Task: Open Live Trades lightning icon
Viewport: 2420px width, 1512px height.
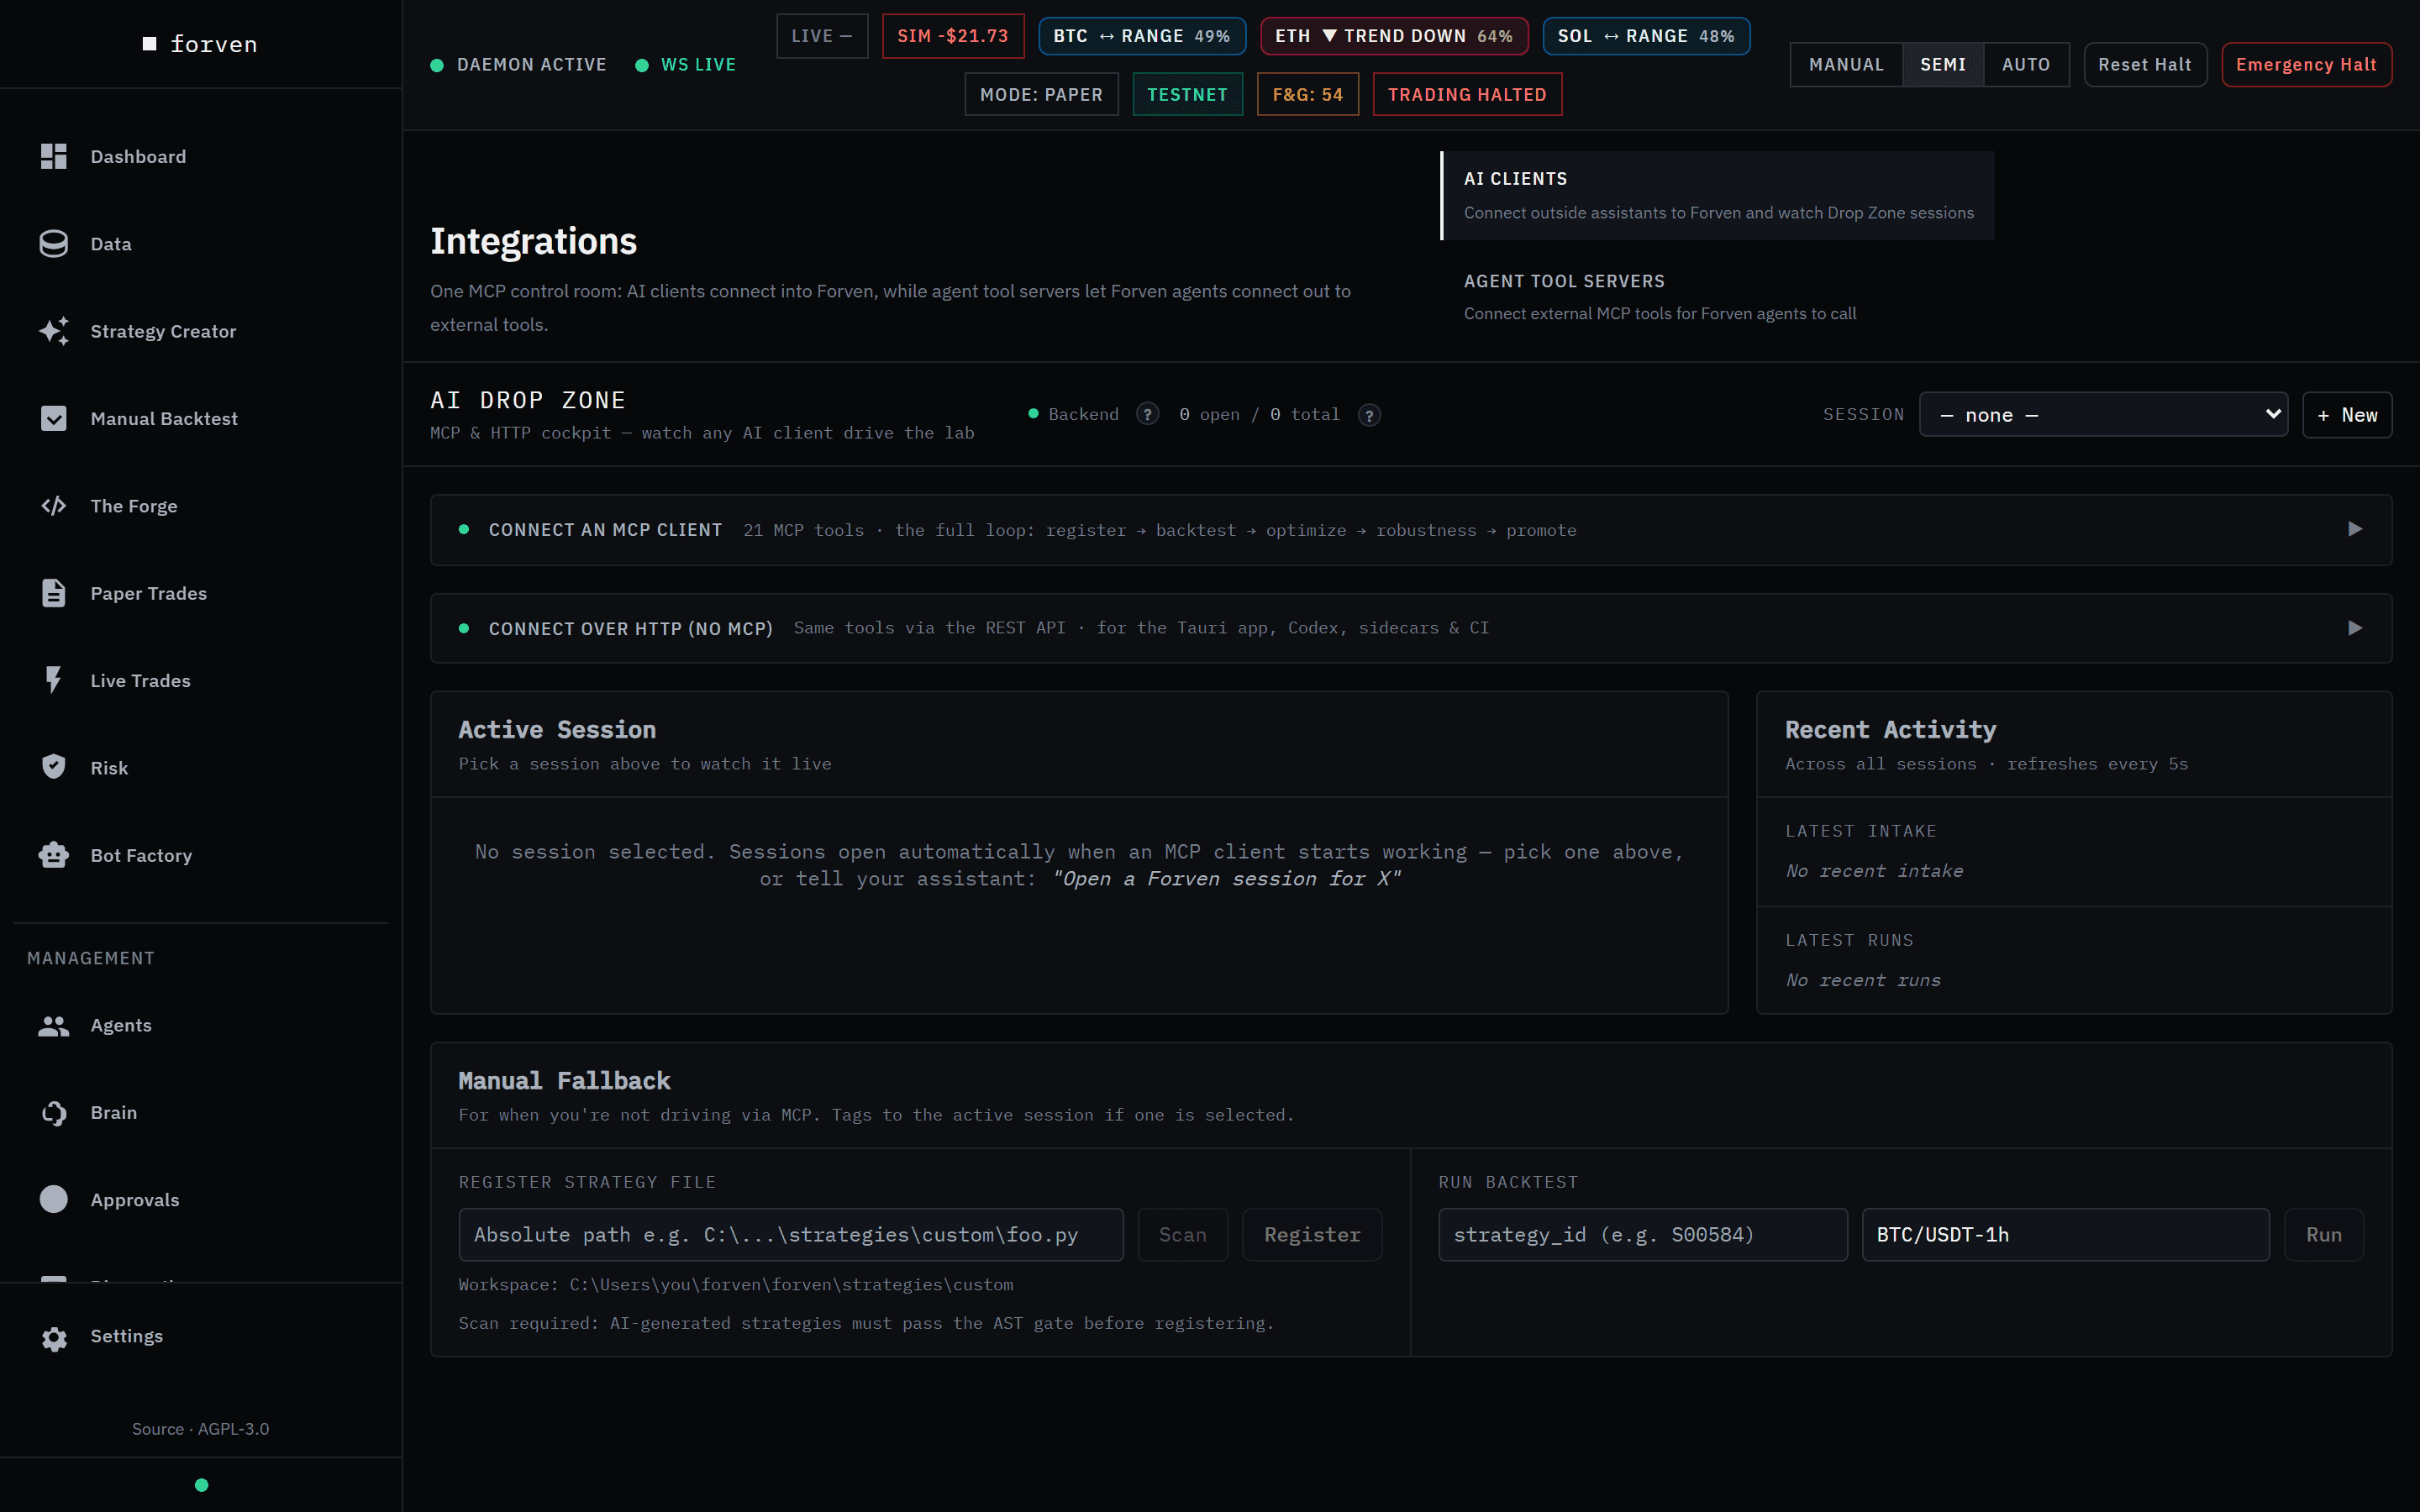Action: pos(53,680)
